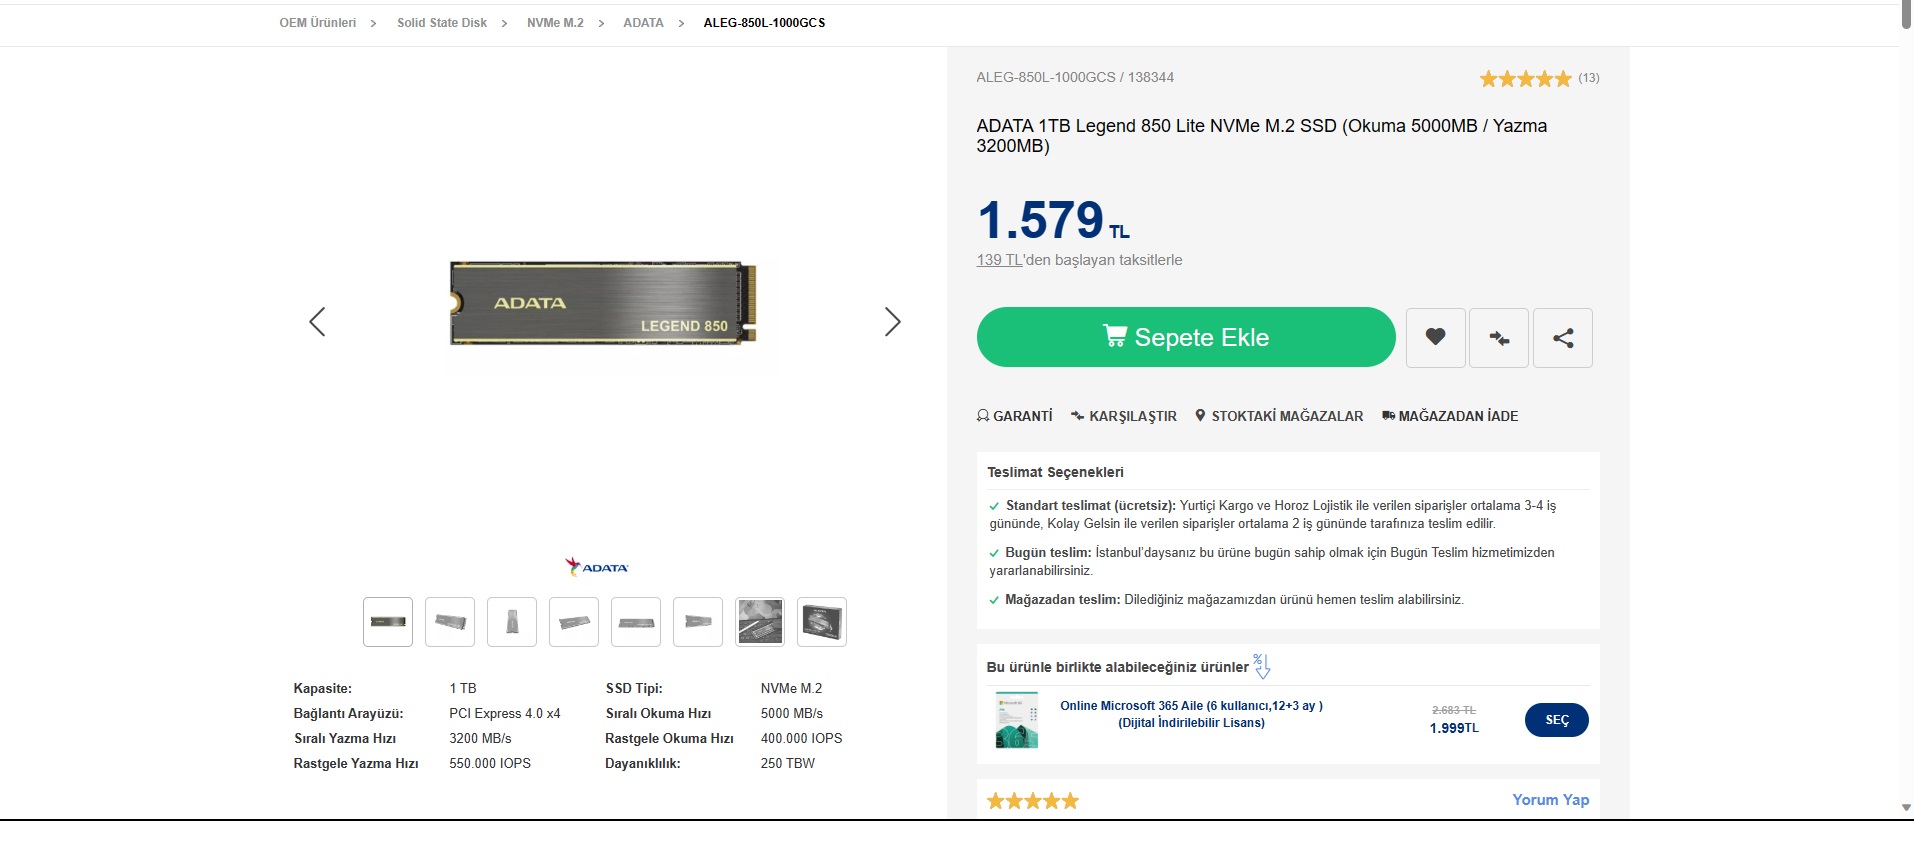The image size is (1915, 854).
Task: Click Sepete Ekle to add to cart
Action: 1186,337
